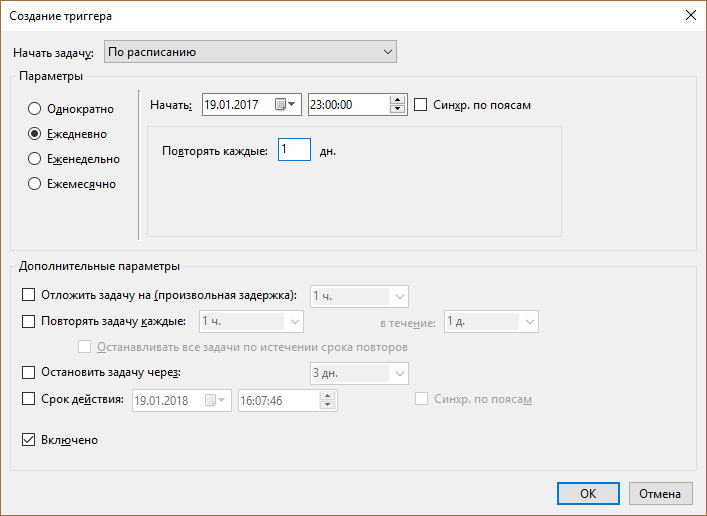Open the Начать задачу dropdown По расписанию
Viewport: 707px width, 516px height.
tap(250, 52)
